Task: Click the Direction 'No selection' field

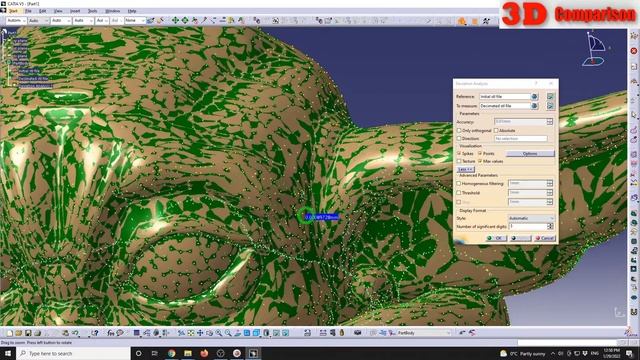Action: [520, 139]
